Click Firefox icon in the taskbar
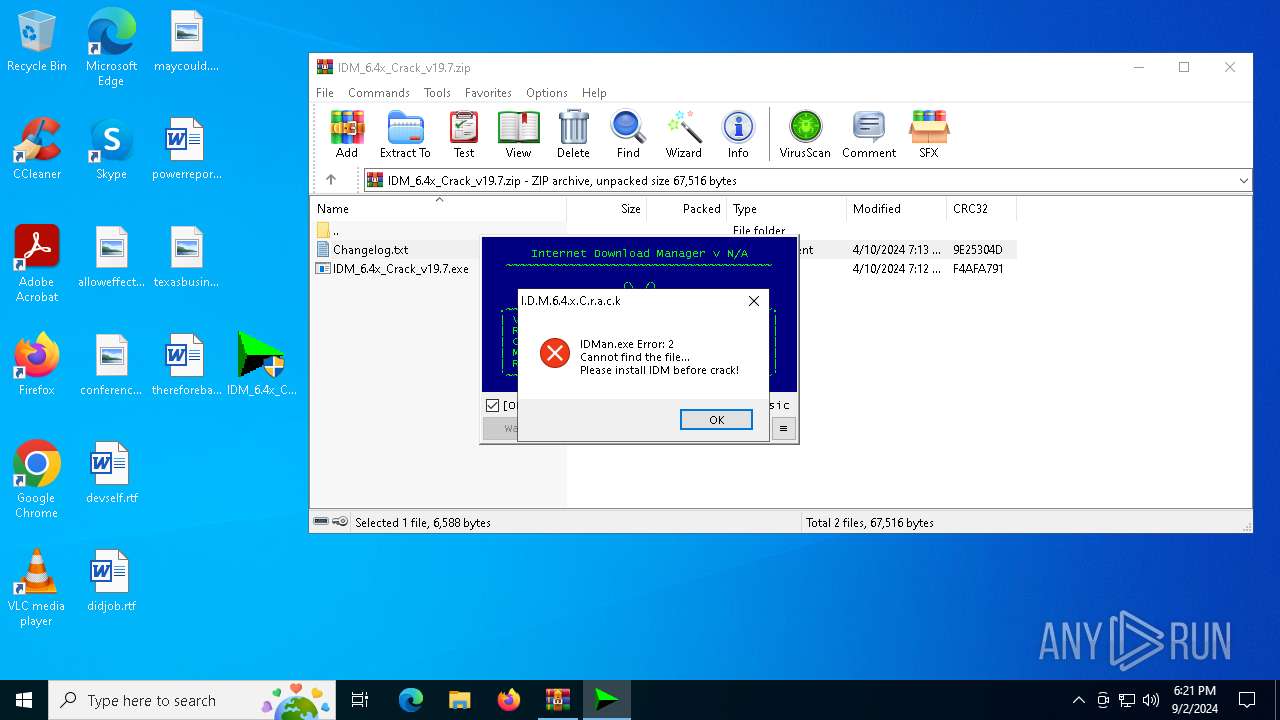Image resolution: width=1280 pixels, height=720 pixels. pos(509,700)
